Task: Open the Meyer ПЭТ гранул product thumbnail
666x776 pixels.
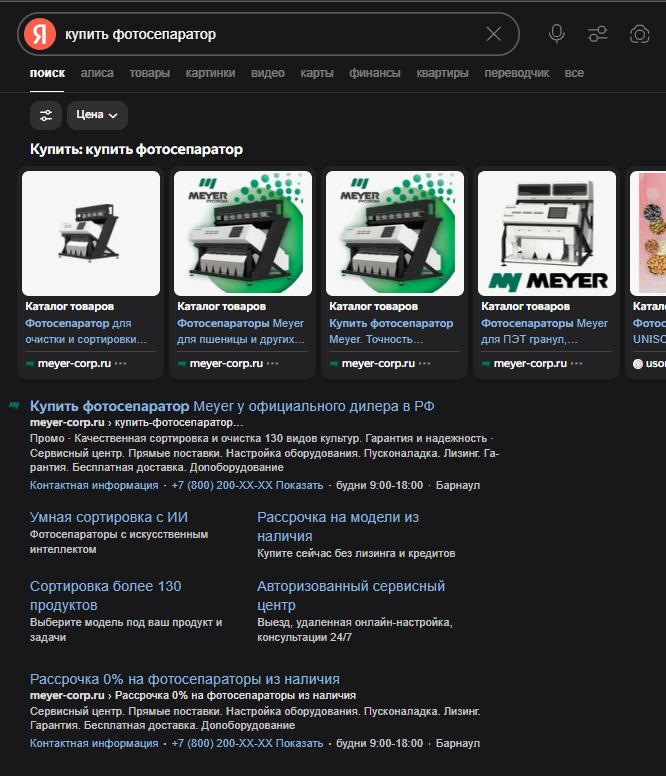Action: 546,233
